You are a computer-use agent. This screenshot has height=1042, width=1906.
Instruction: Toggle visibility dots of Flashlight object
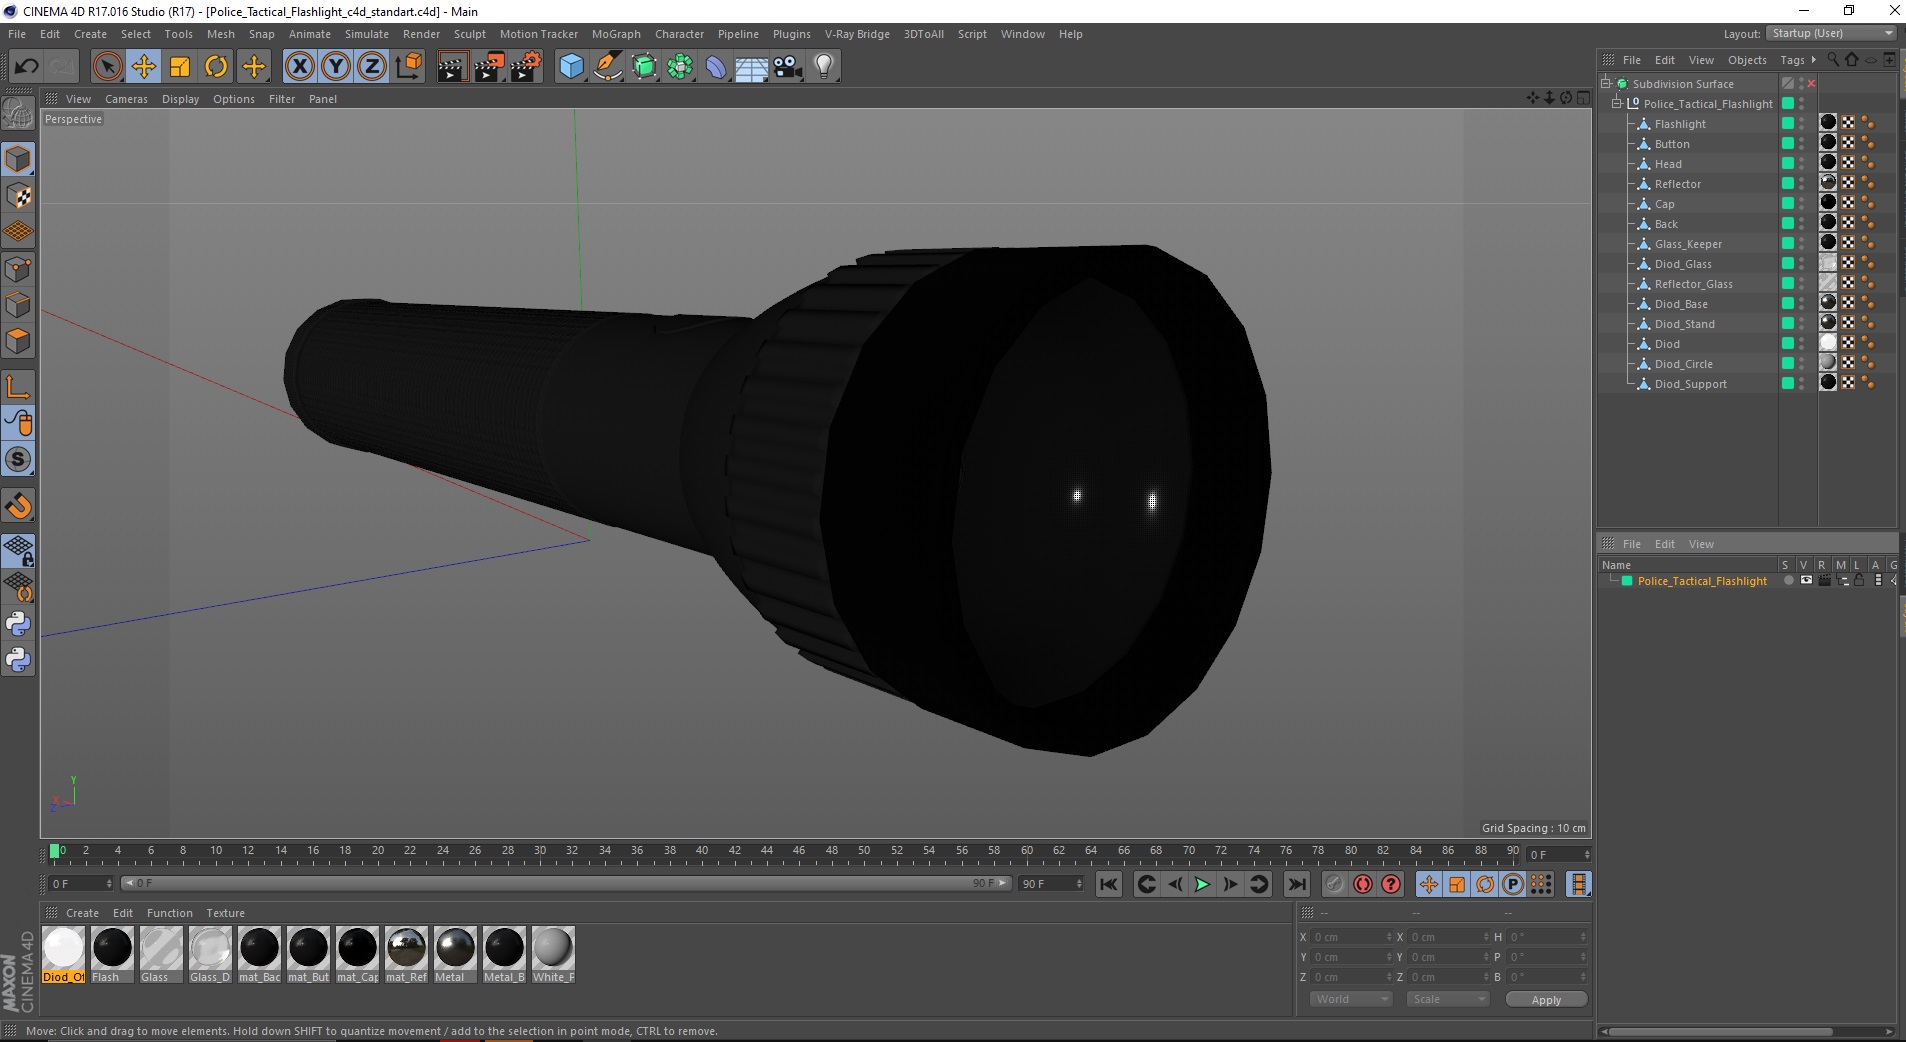1802,123
